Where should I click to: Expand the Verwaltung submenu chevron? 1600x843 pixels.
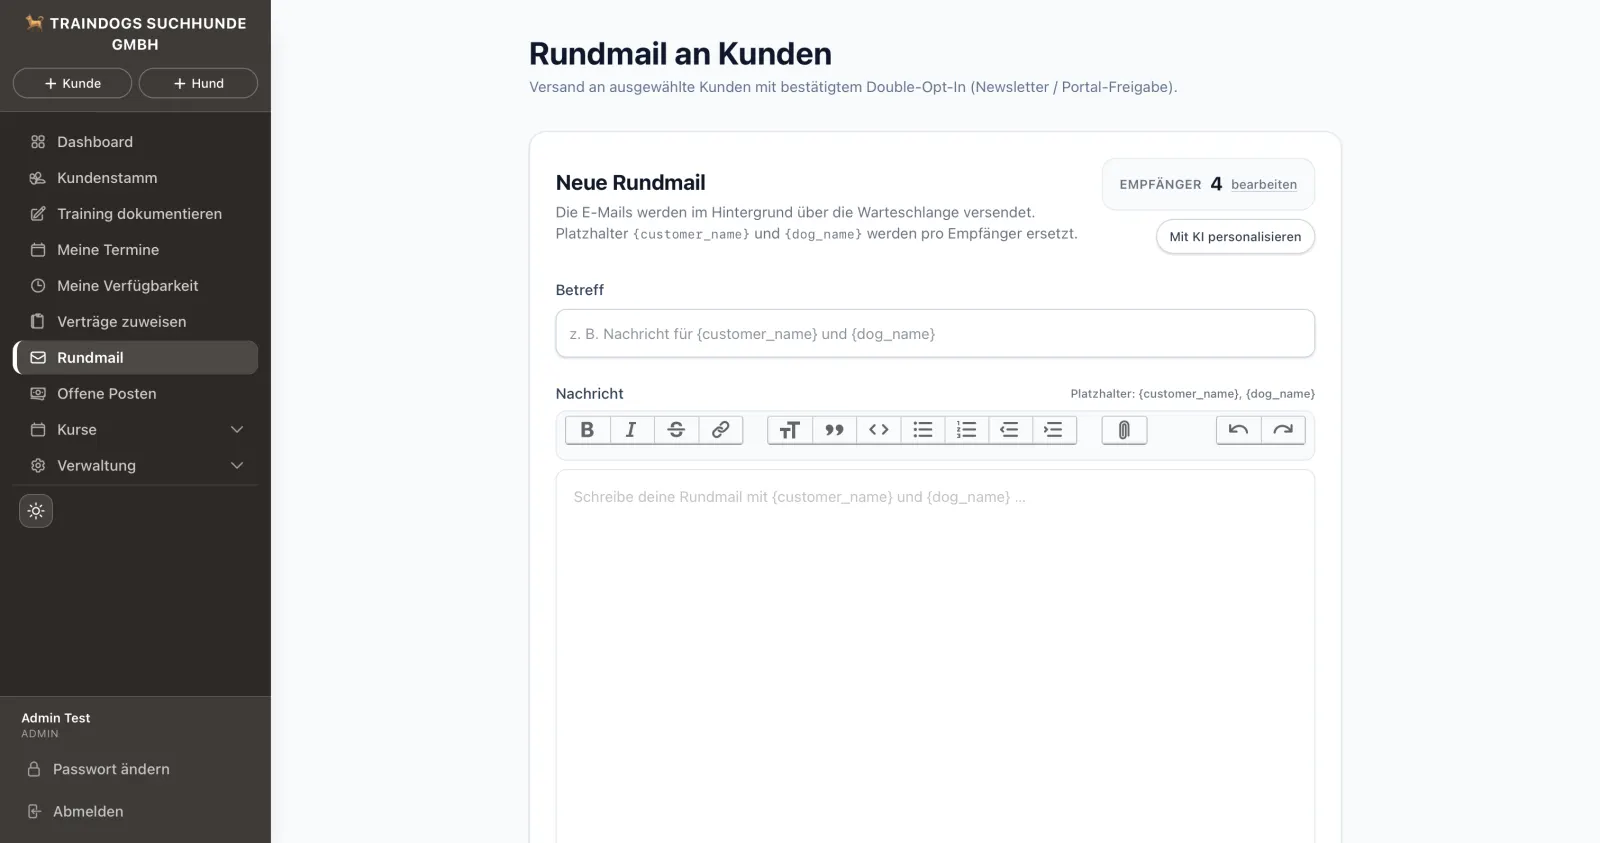pos(237,466)
